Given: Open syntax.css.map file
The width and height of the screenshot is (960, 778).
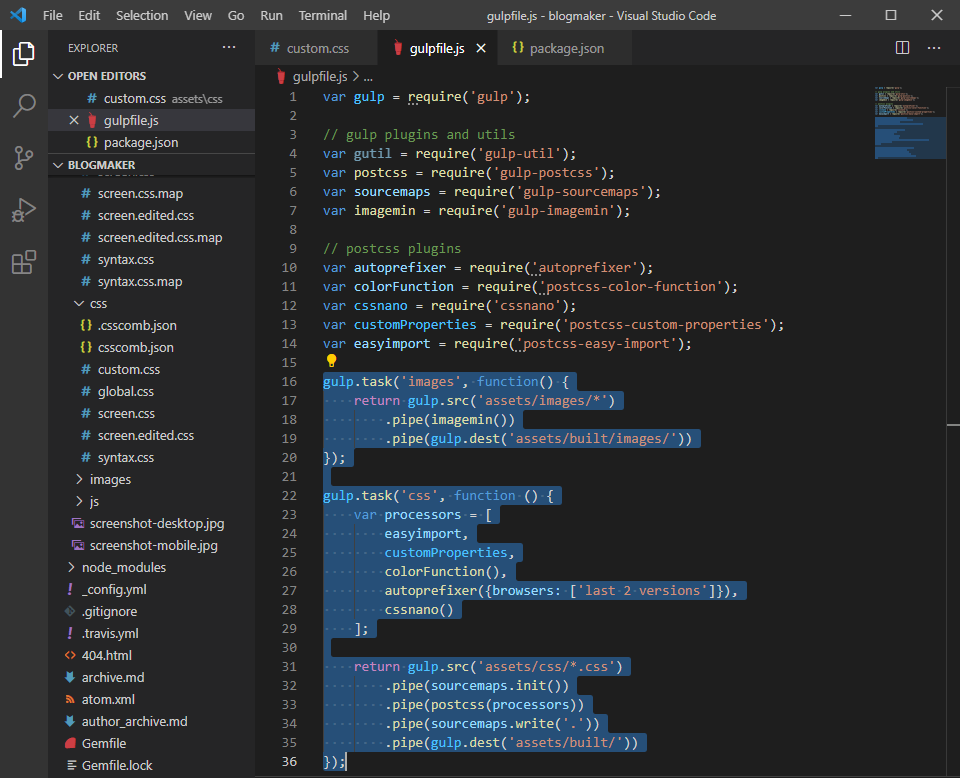Looking at the screenshot, I should click(x=151, y=282).
